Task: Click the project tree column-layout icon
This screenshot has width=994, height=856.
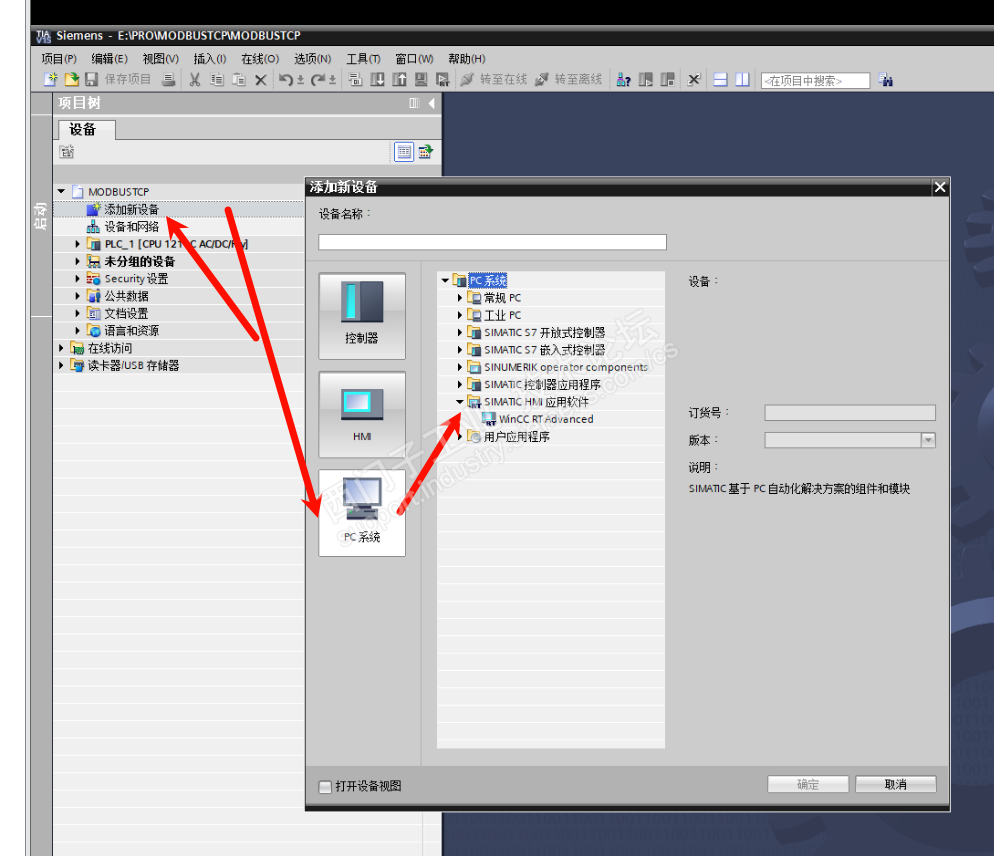Action: 414,103
